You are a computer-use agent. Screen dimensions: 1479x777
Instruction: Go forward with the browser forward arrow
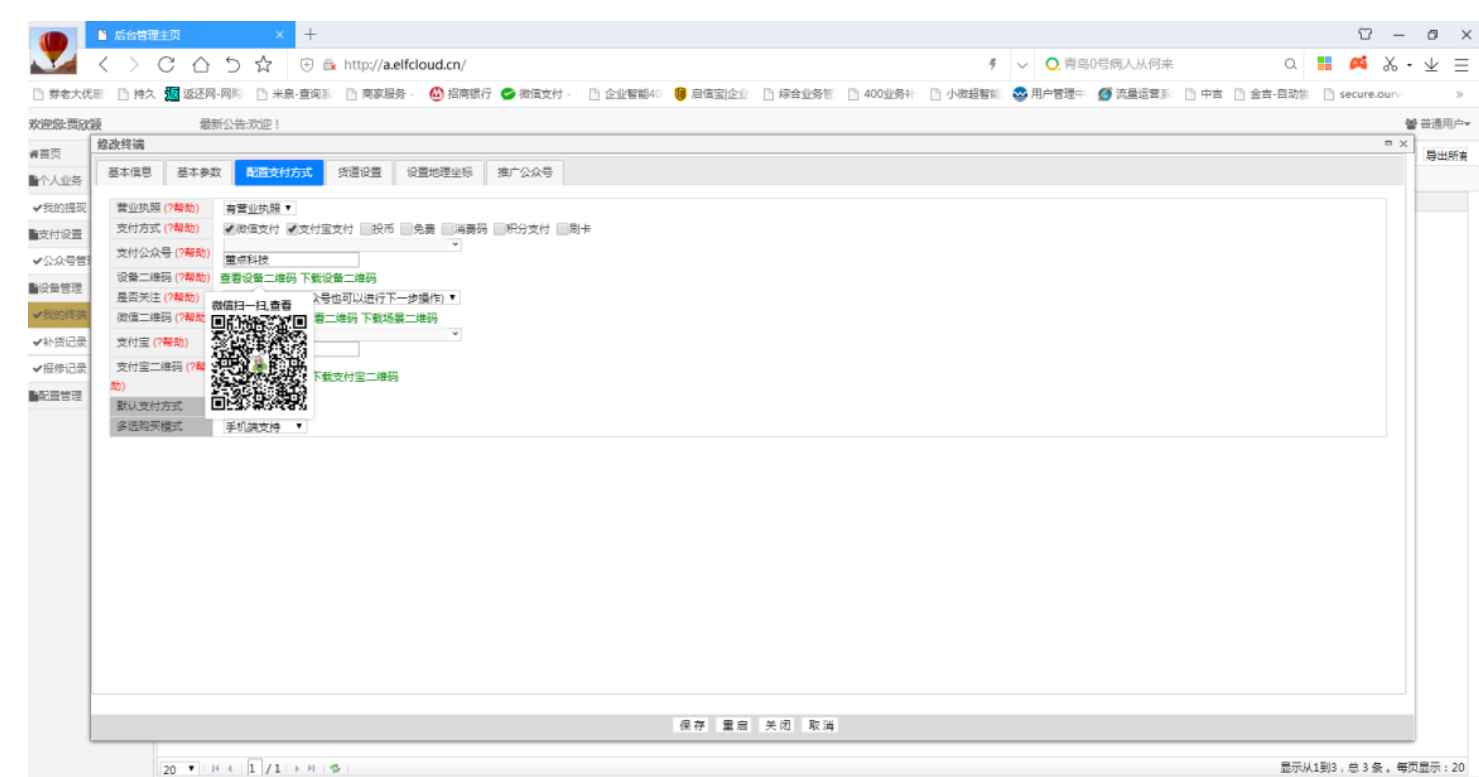[x=134, y=64]
